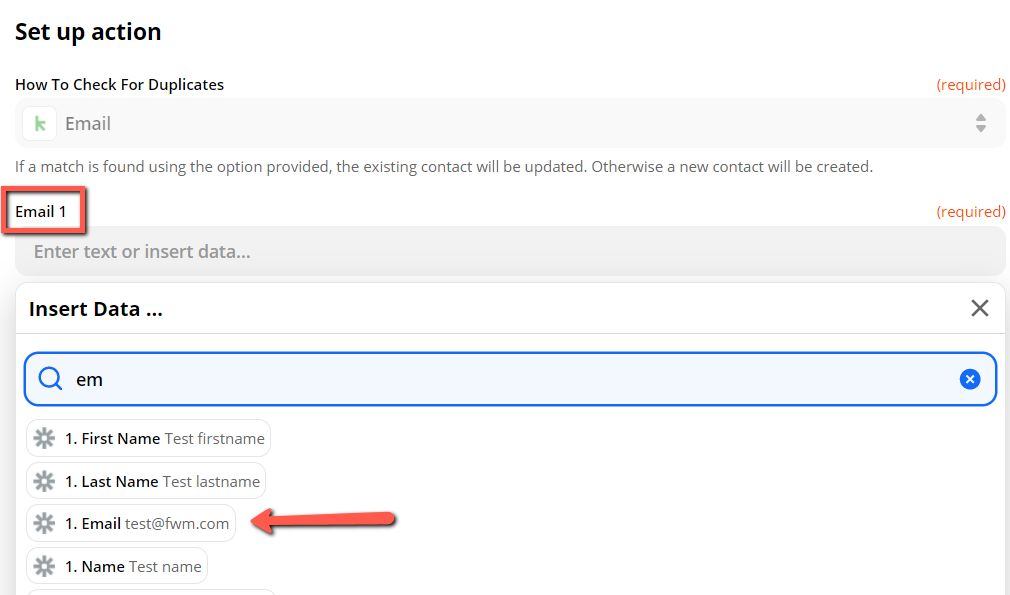Click the 'Set up action' heading
The image size is (1010, 595).
coord(88,32)
